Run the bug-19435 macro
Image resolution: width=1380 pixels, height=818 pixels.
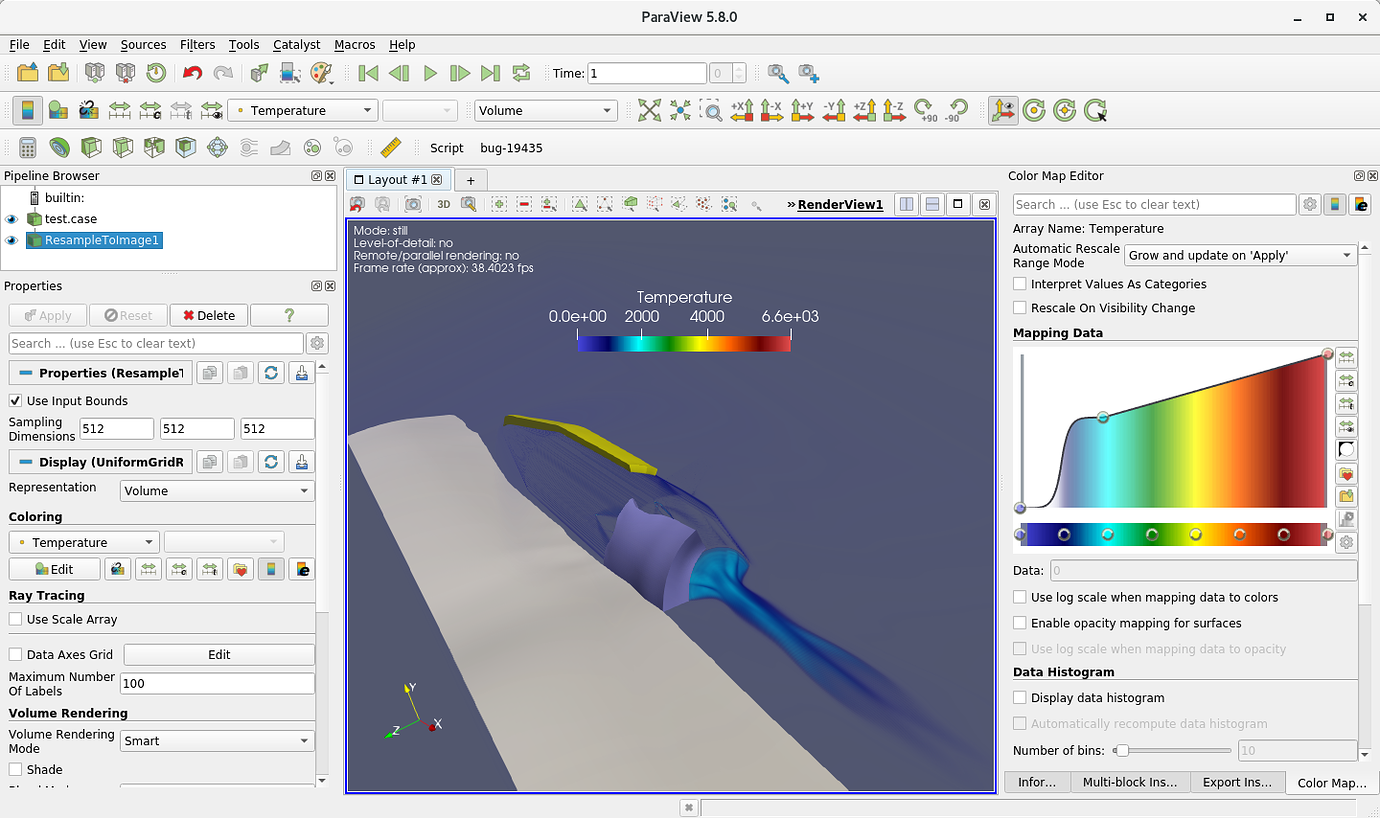pyautogui.click(x=511, y=148)
